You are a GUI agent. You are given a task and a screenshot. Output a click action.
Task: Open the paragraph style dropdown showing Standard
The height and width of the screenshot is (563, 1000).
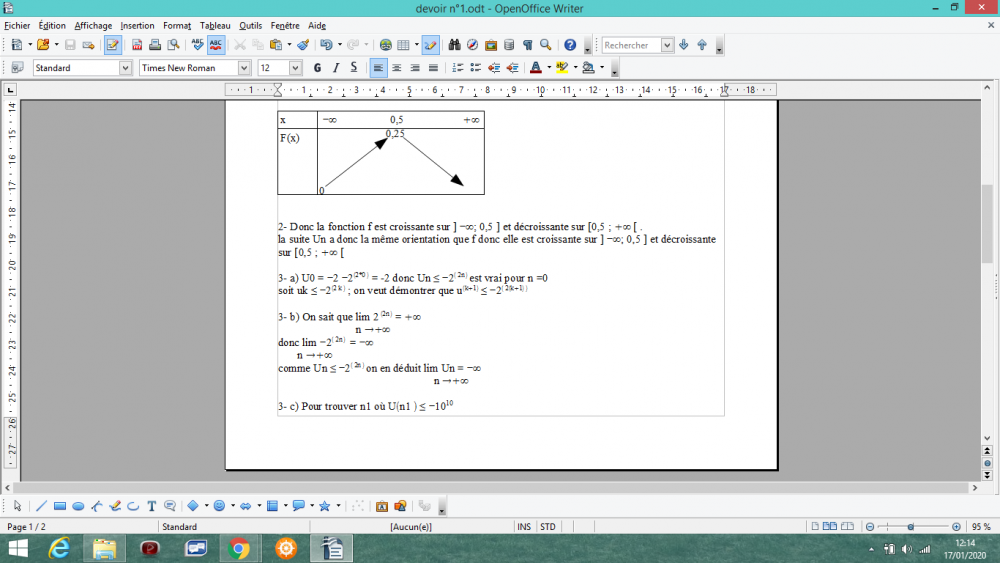click(x=126, y=68)
